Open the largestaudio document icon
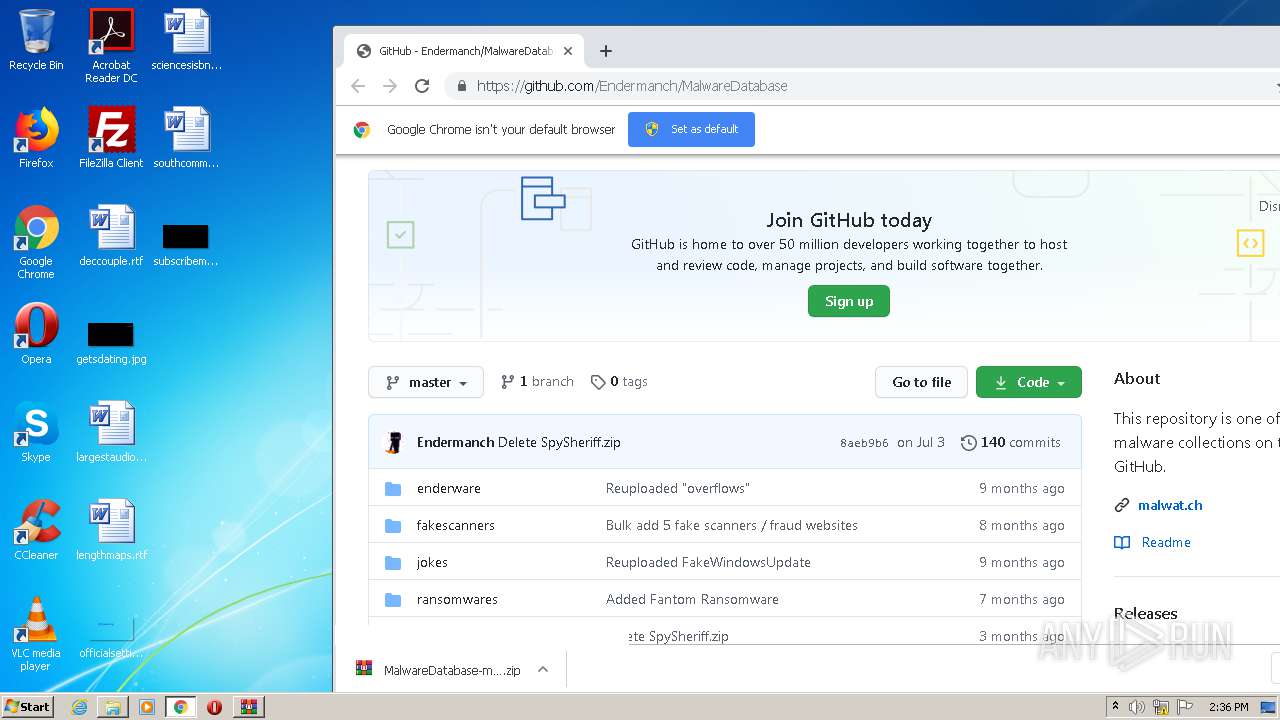This screenshot has height=720, width=1280. pos(111,432)
